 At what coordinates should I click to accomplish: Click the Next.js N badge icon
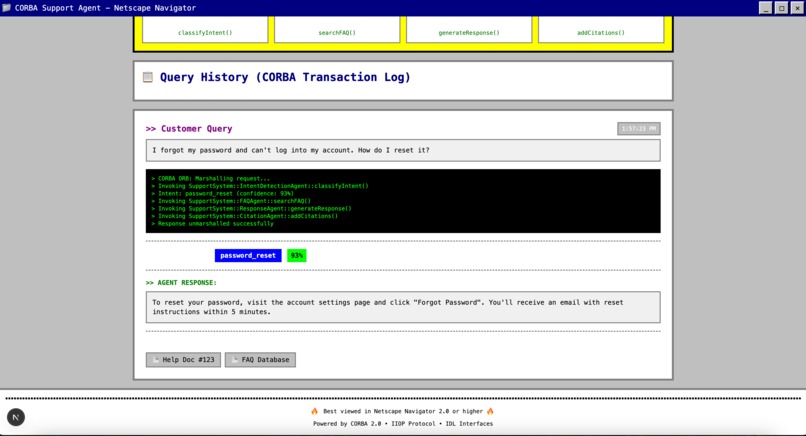pos(15,417)
